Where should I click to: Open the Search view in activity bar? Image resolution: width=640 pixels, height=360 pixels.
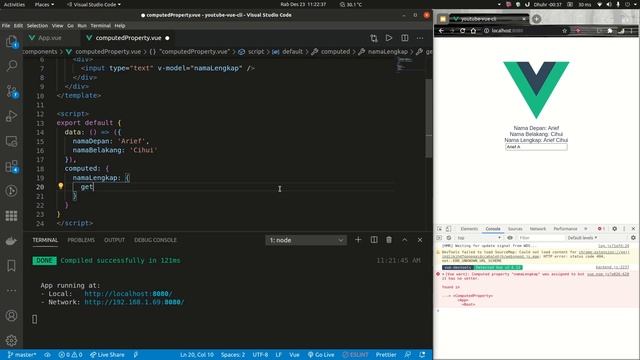point(11,66)
